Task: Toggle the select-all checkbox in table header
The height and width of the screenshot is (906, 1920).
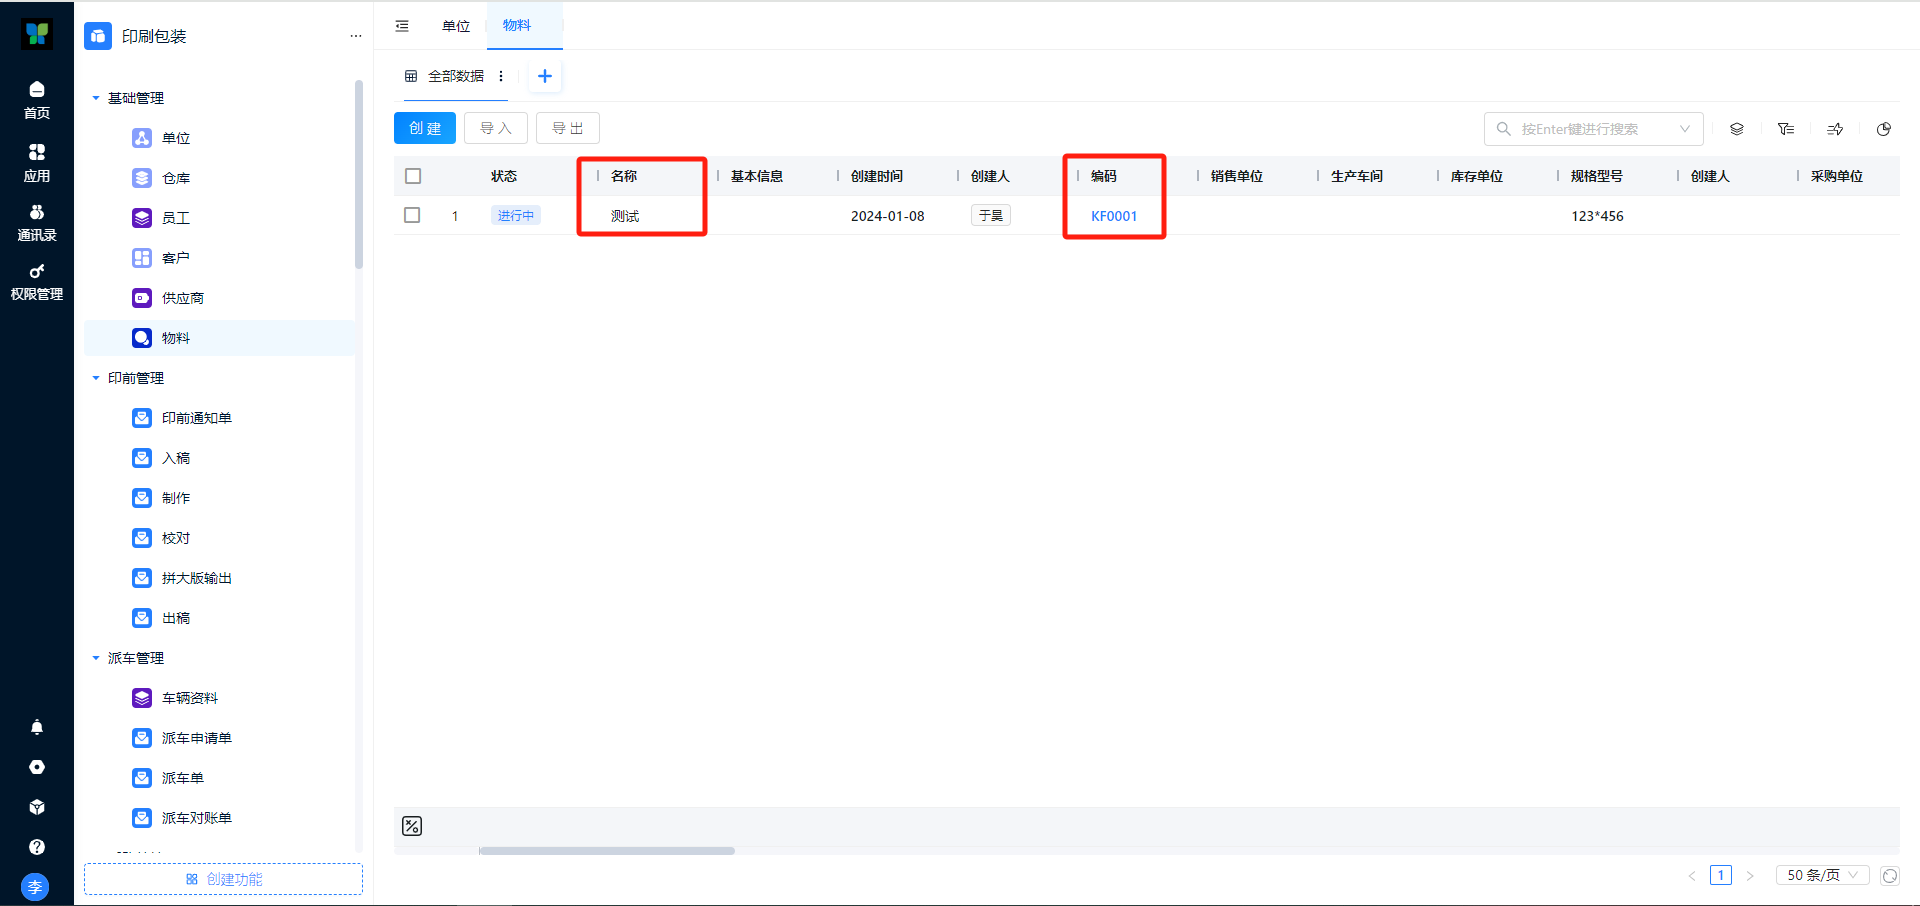Action: click(x=413, y=176)
